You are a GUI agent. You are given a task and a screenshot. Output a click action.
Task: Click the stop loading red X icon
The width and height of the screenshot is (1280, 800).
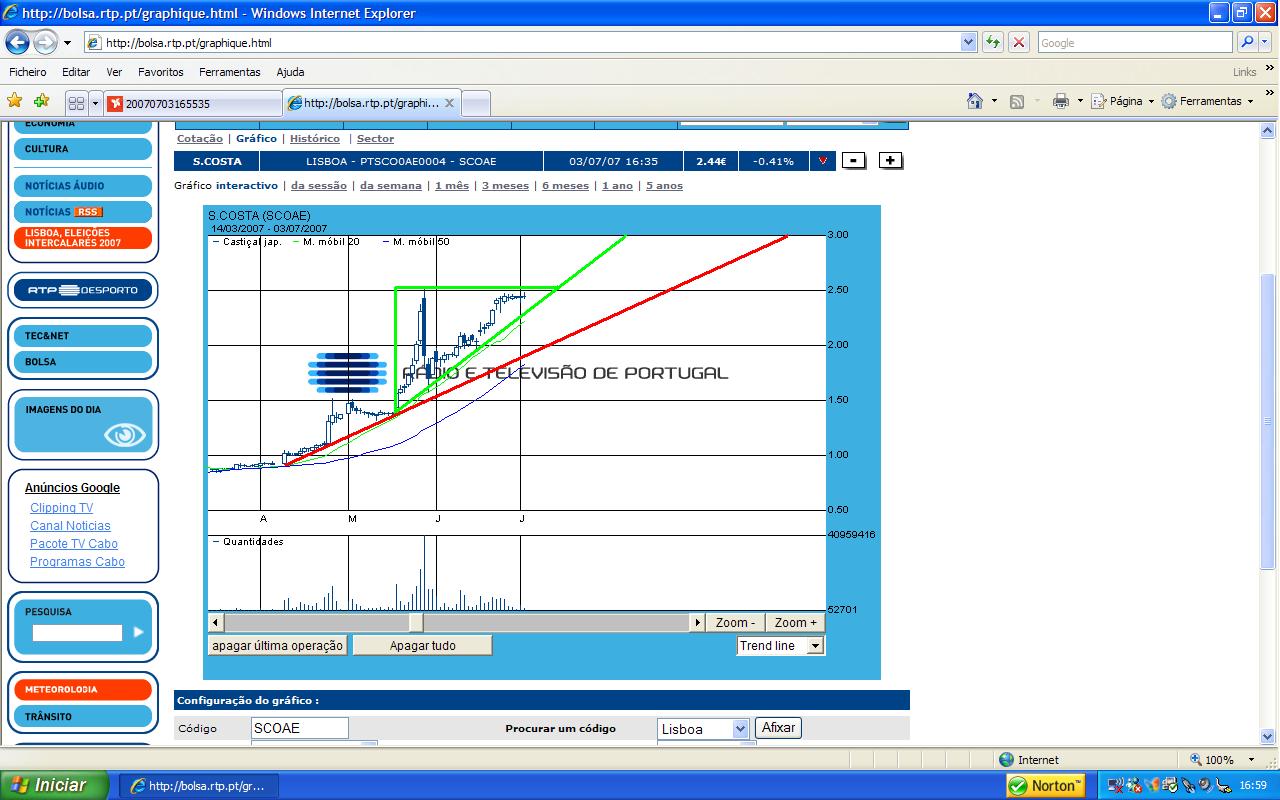point(1019,42)
